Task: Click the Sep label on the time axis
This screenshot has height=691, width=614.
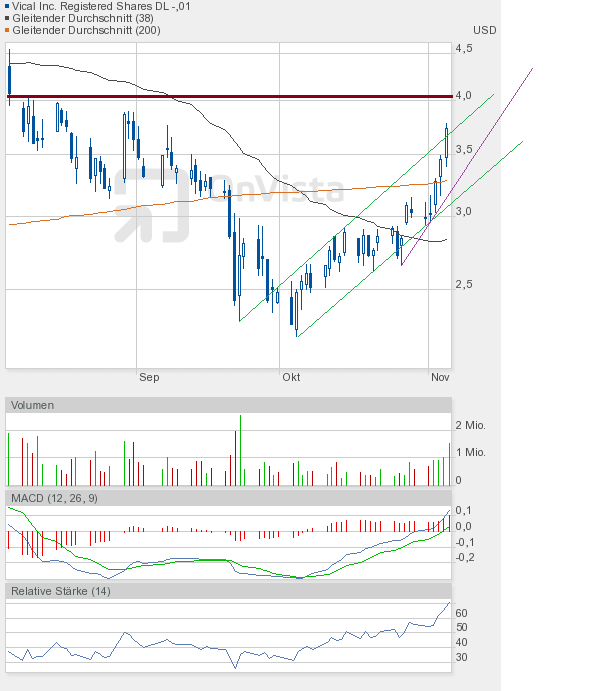Action: (x=149, y=377)
